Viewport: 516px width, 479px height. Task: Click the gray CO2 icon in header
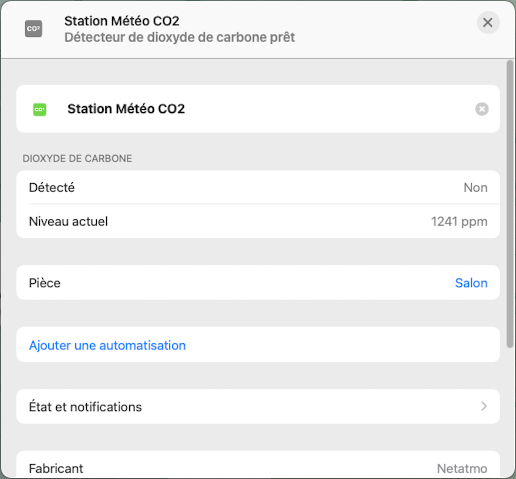34,29
